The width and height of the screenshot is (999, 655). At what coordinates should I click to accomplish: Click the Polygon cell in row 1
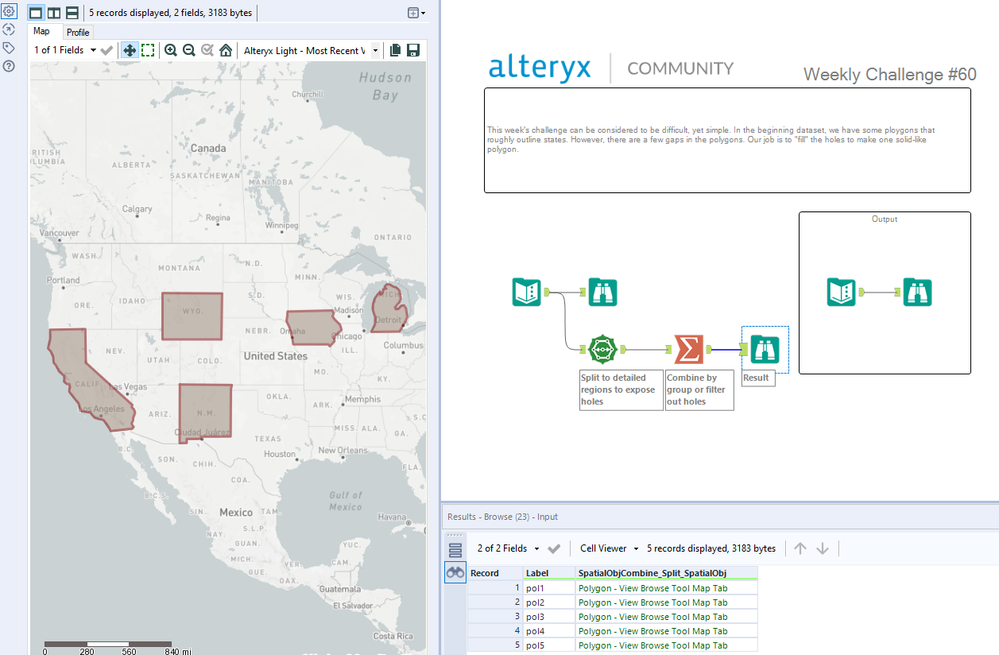[x=666, y=588]
